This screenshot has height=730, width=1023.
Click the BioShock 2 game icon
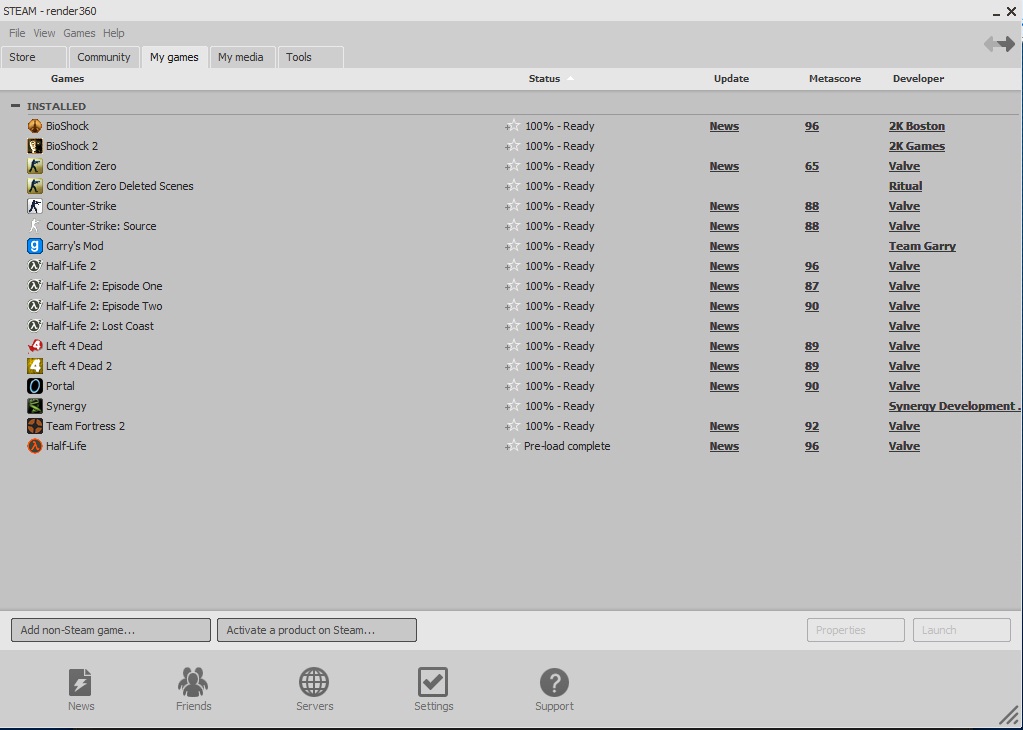tap(35, 146)
